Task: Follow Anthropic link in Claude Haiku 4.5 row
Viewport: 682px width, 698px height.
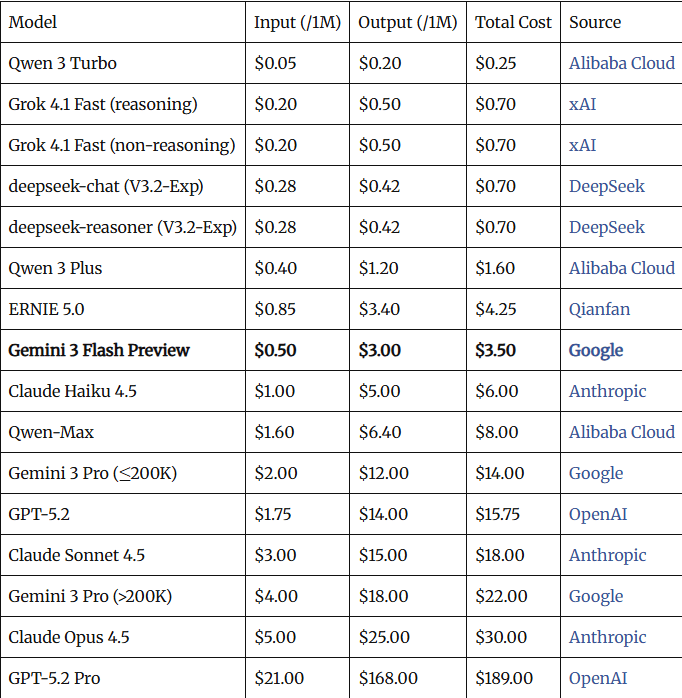Action: coord(607,391)
